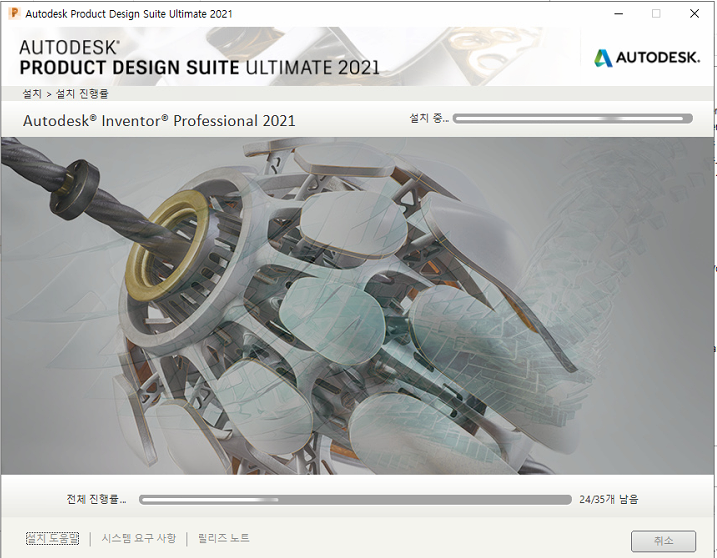Screen dimensions: 717x558
Task: Click the Autodesk logo at top right
Action: (x=647, y=58)
